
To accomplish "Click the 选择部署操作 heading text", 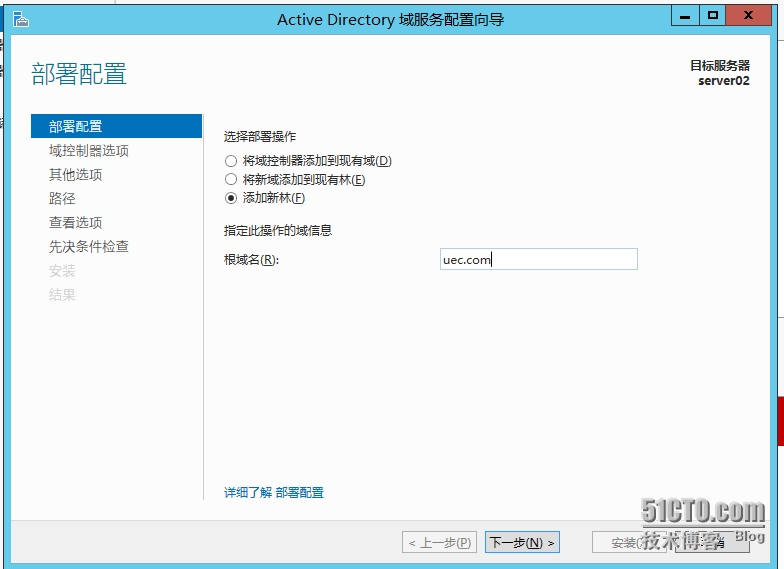I will point(260,136).
